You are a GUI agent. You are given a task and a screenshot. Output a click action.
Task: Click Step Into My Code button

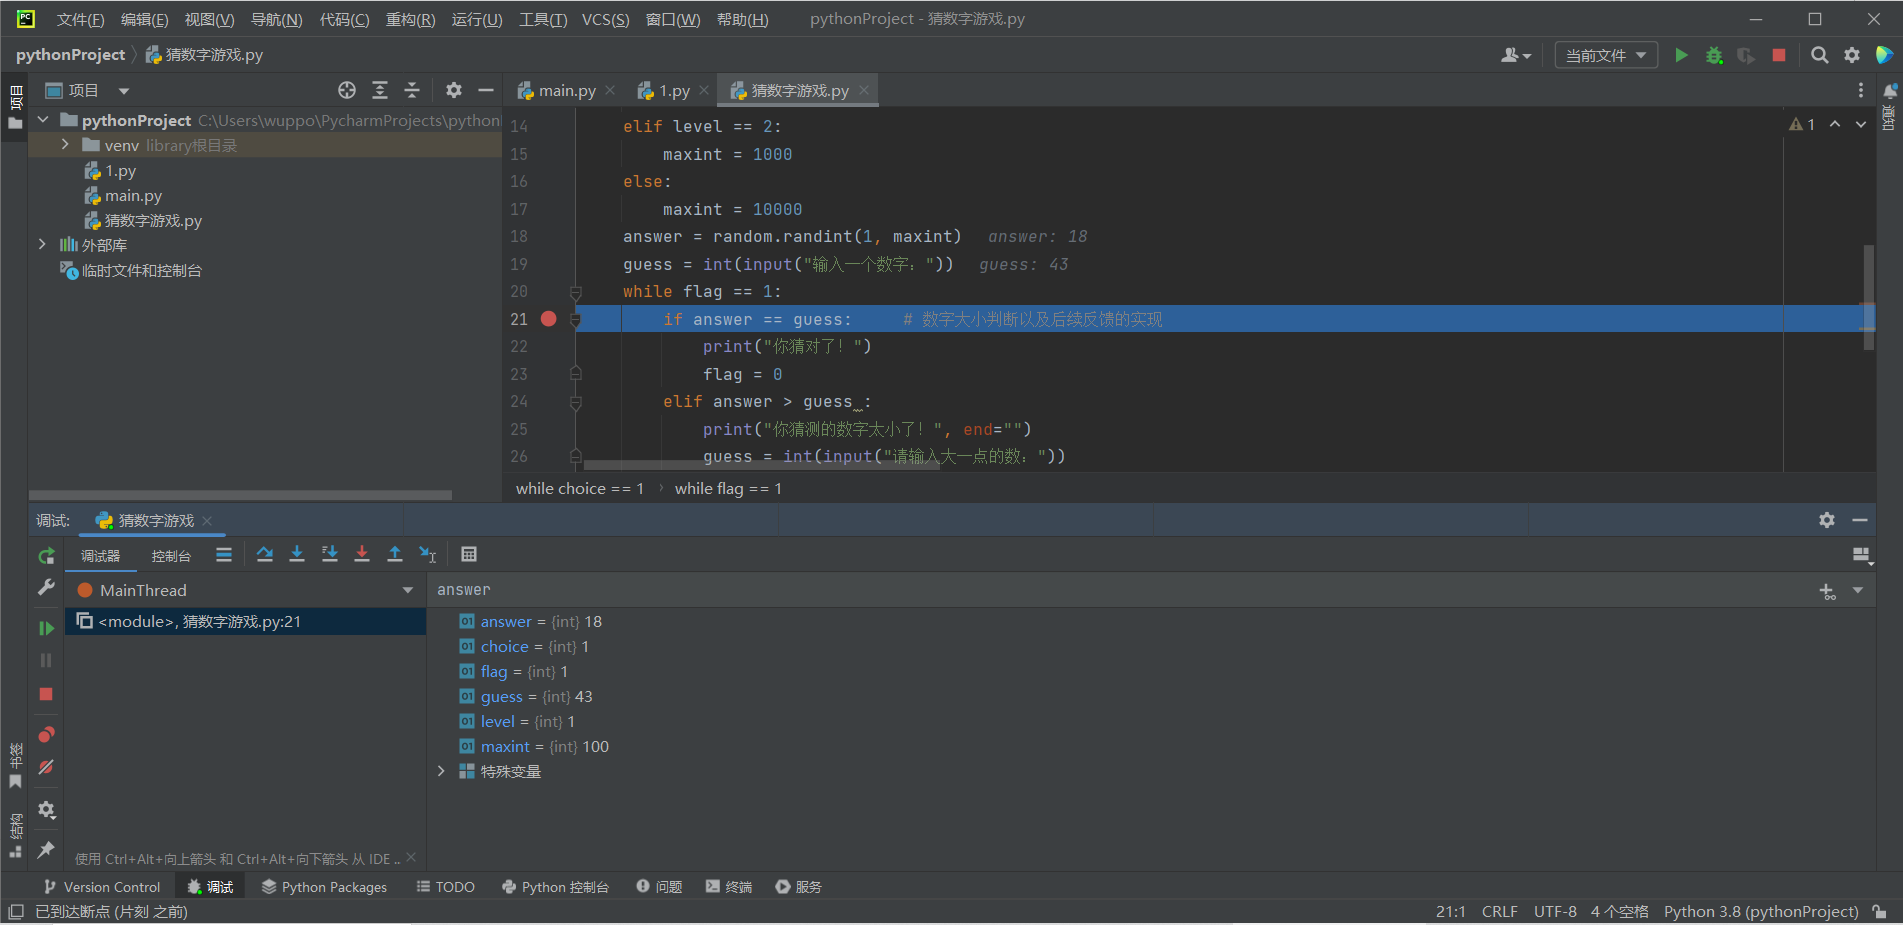[x=329, y=554]
